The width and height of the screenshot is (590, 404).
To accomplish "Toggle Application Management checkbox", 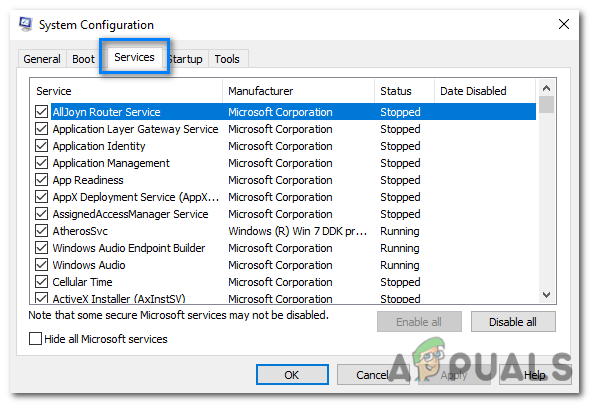I will (x=41, y=163).
